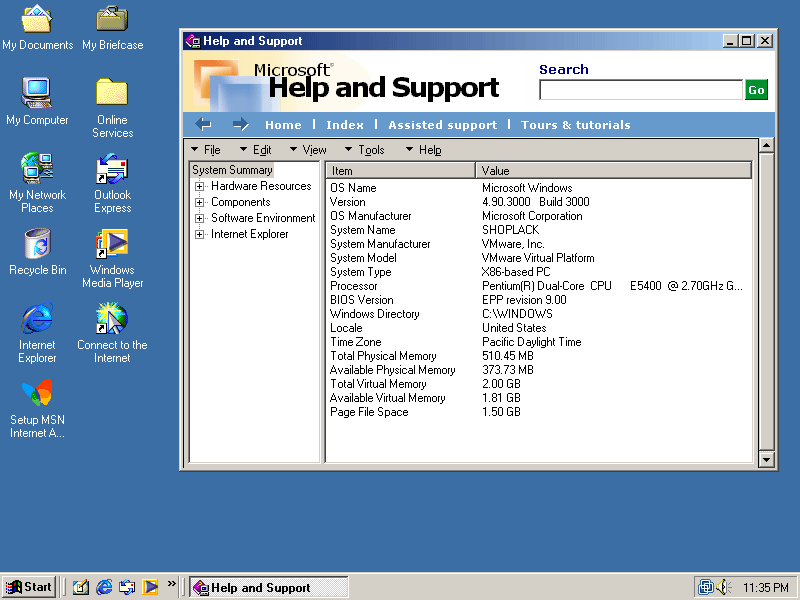This screenshot has width=800, height=600.
Task: Select Windows Media Player desktop shortcut
Action: click(112, 258)
